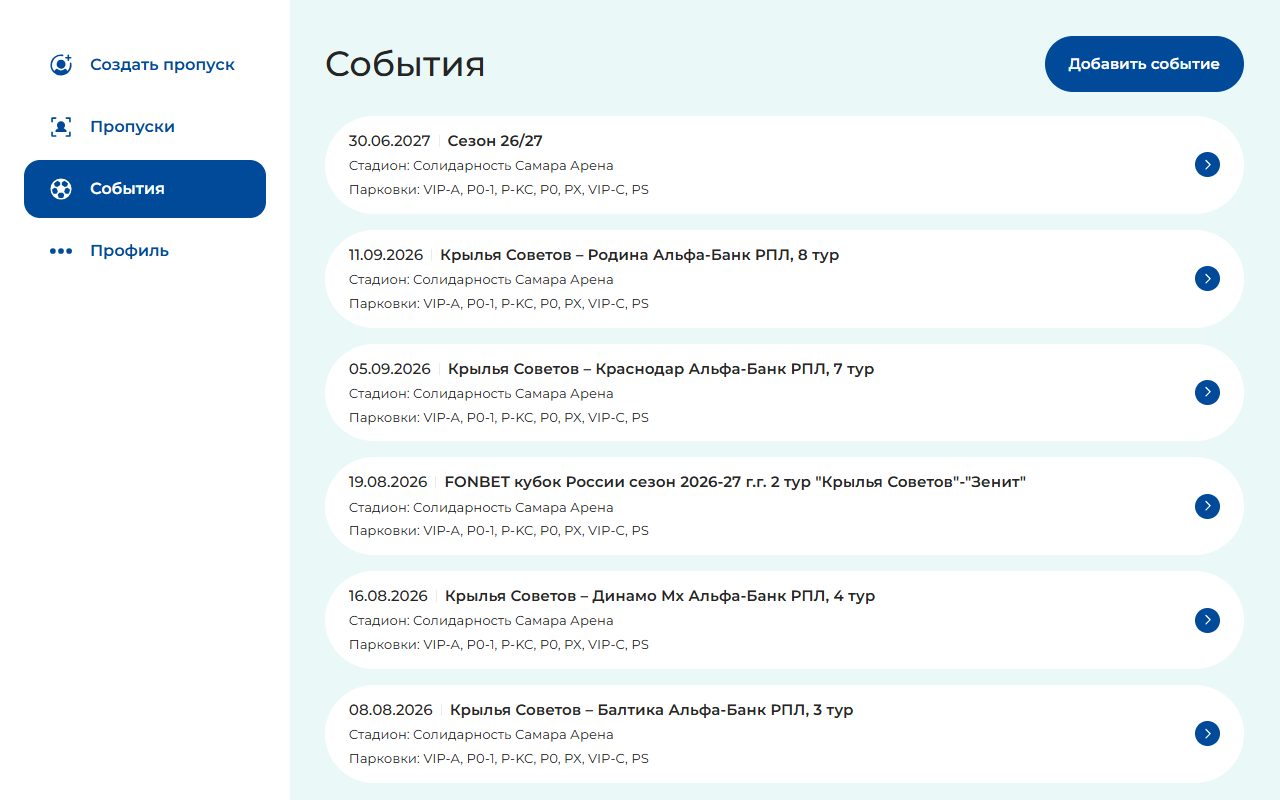Viewport: 1280px width, 800px height.
Task: Click parking list under Сезон 26/27
Action: click(x=499, y=189)
